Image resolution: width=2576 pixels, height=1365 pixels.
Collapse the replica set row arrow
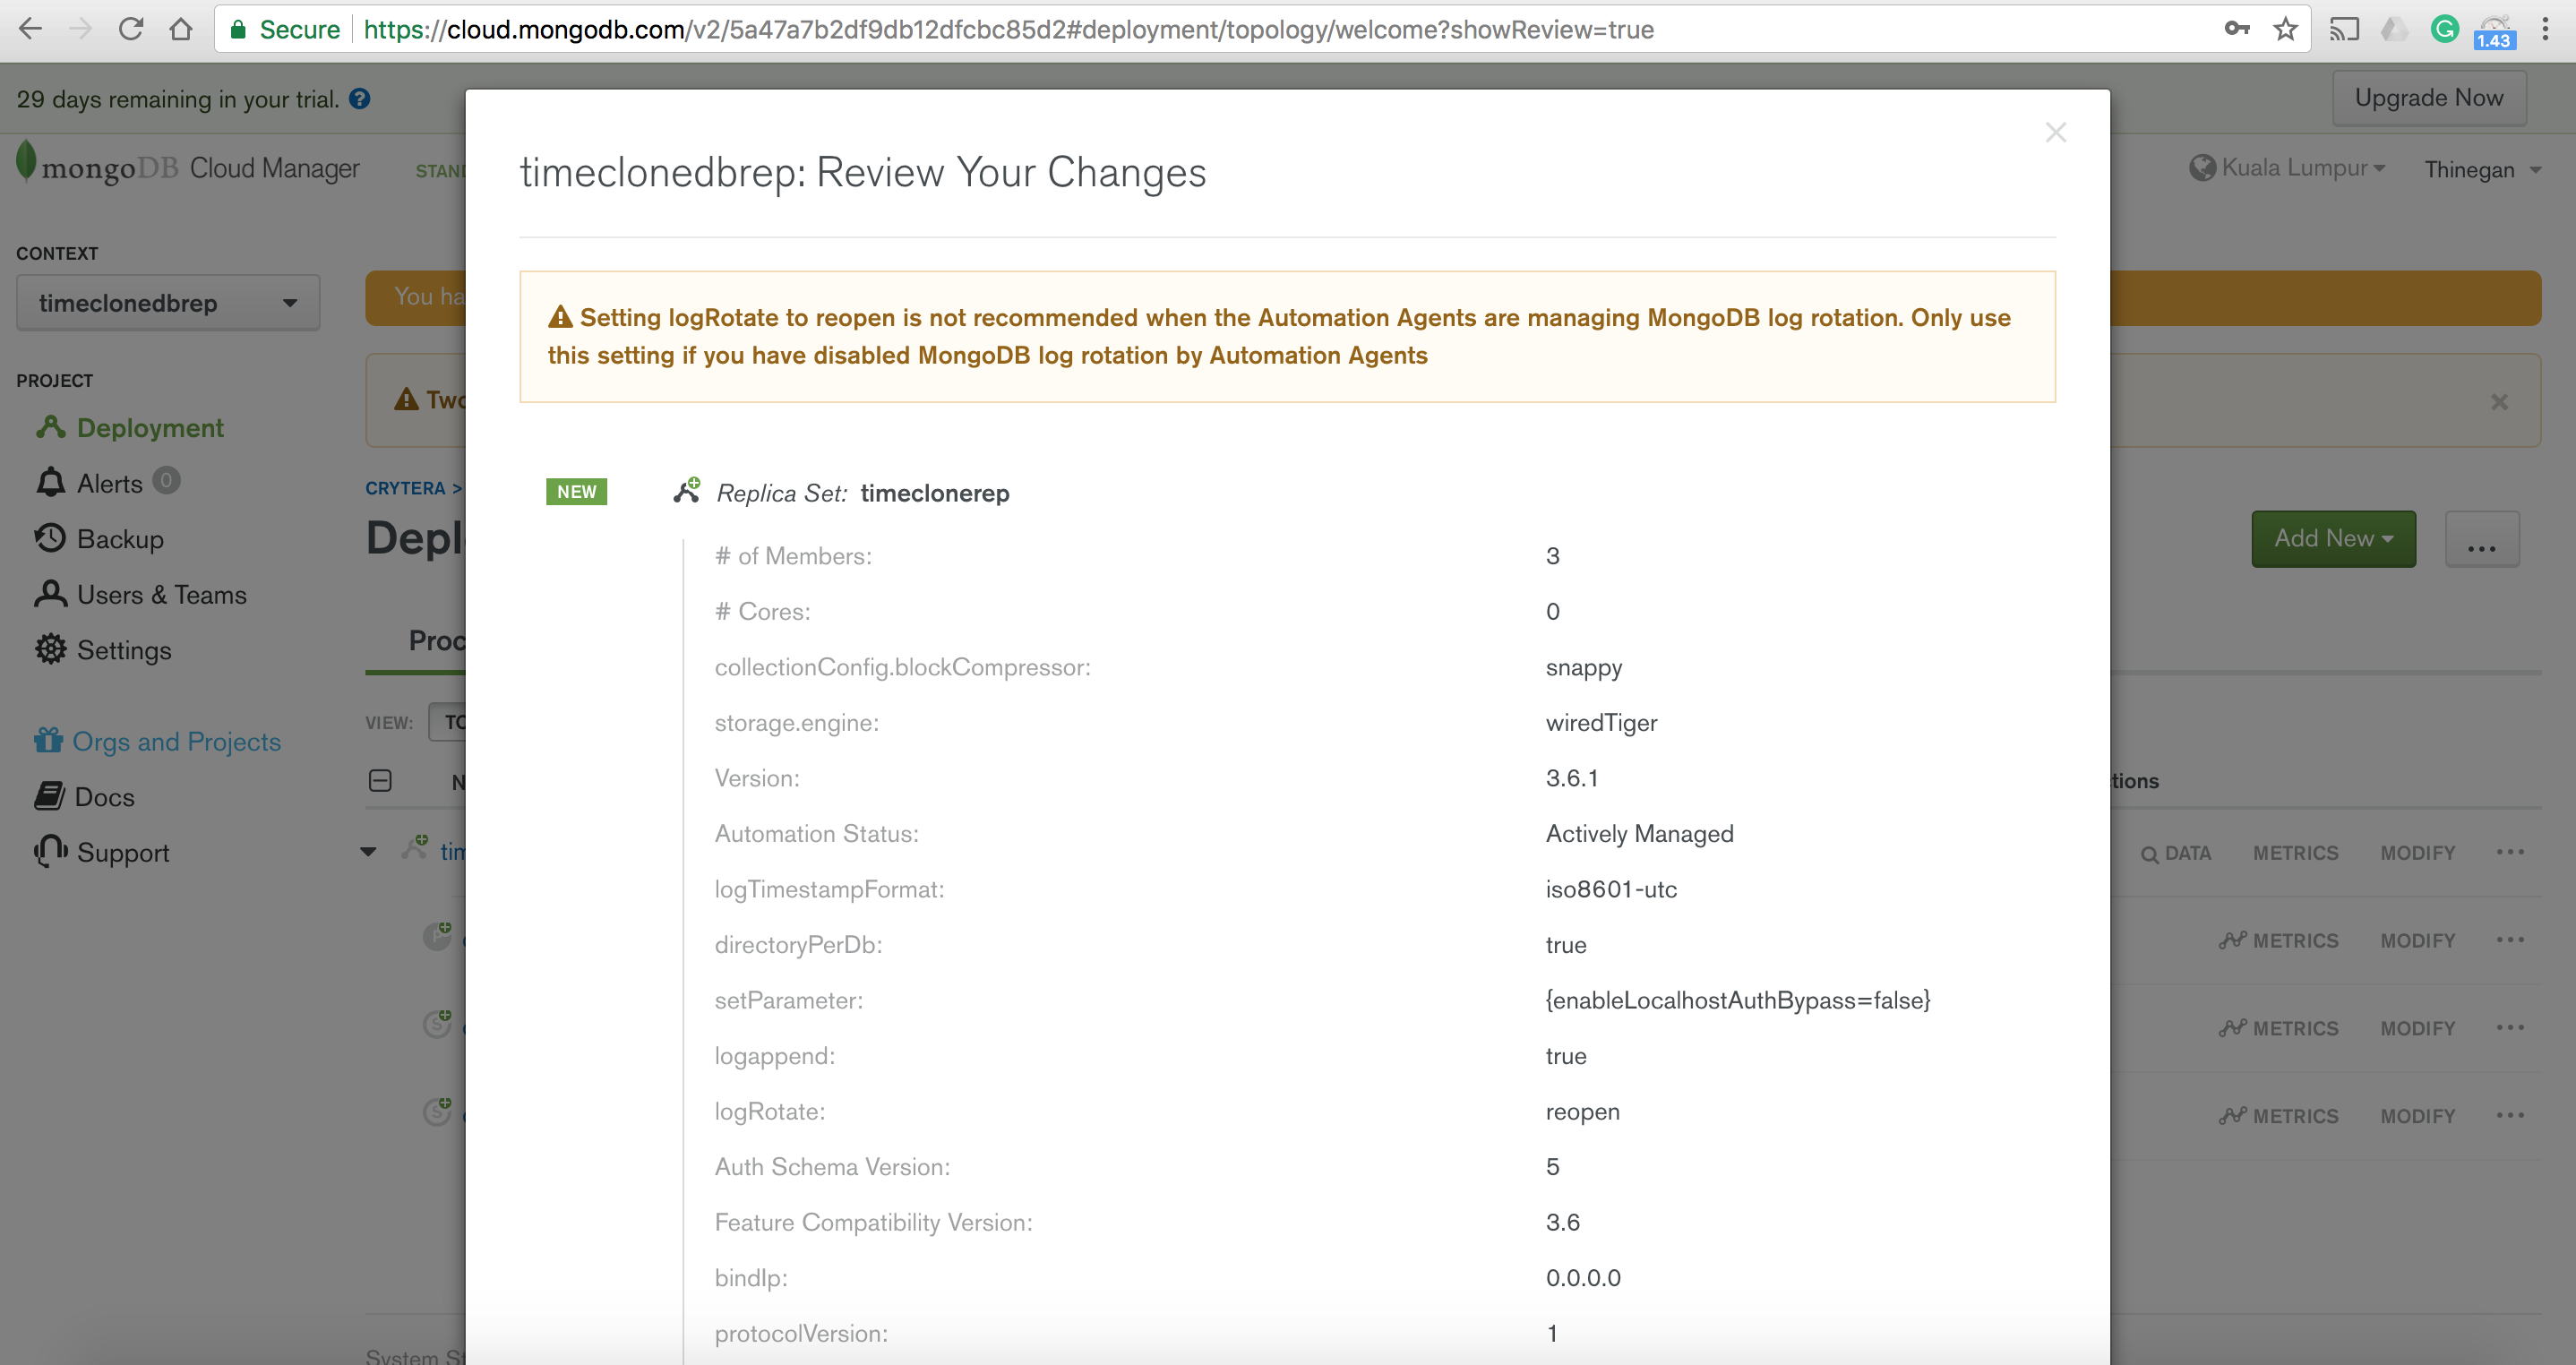[368, 852]
